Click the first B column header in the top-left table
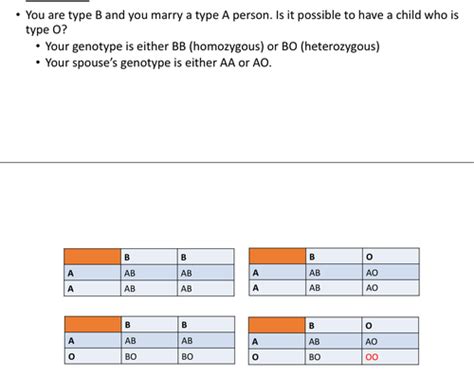Viewport: 474px width, 376px height. [149, 257]
